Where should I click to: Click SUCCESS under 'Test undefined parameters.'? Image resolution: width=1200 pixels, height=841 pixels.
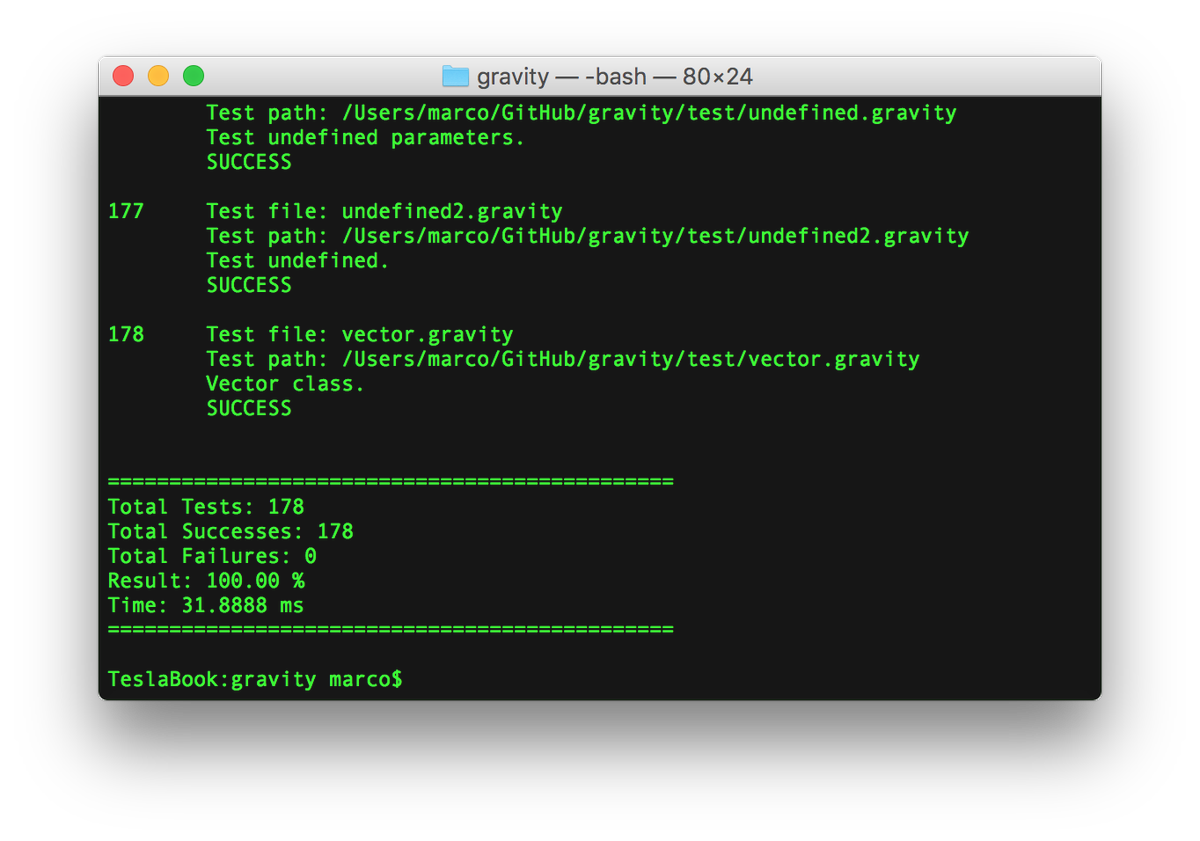click(x=249, y=162)
